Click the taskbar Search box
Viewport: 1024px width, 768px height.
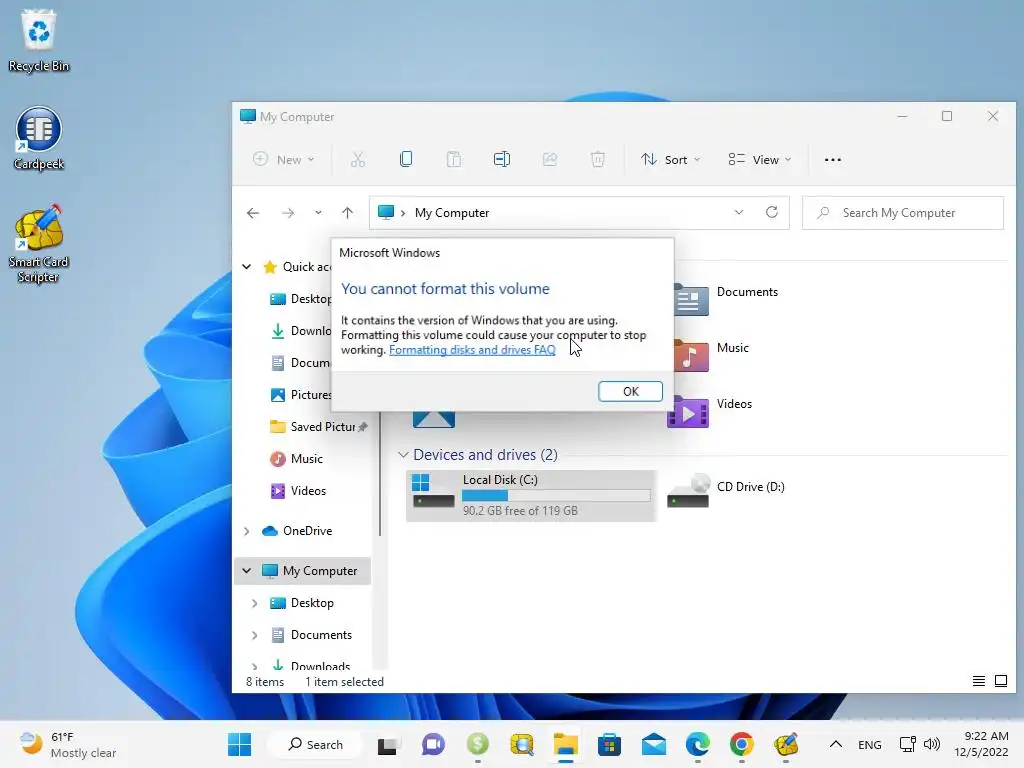[x=315, y=744]
